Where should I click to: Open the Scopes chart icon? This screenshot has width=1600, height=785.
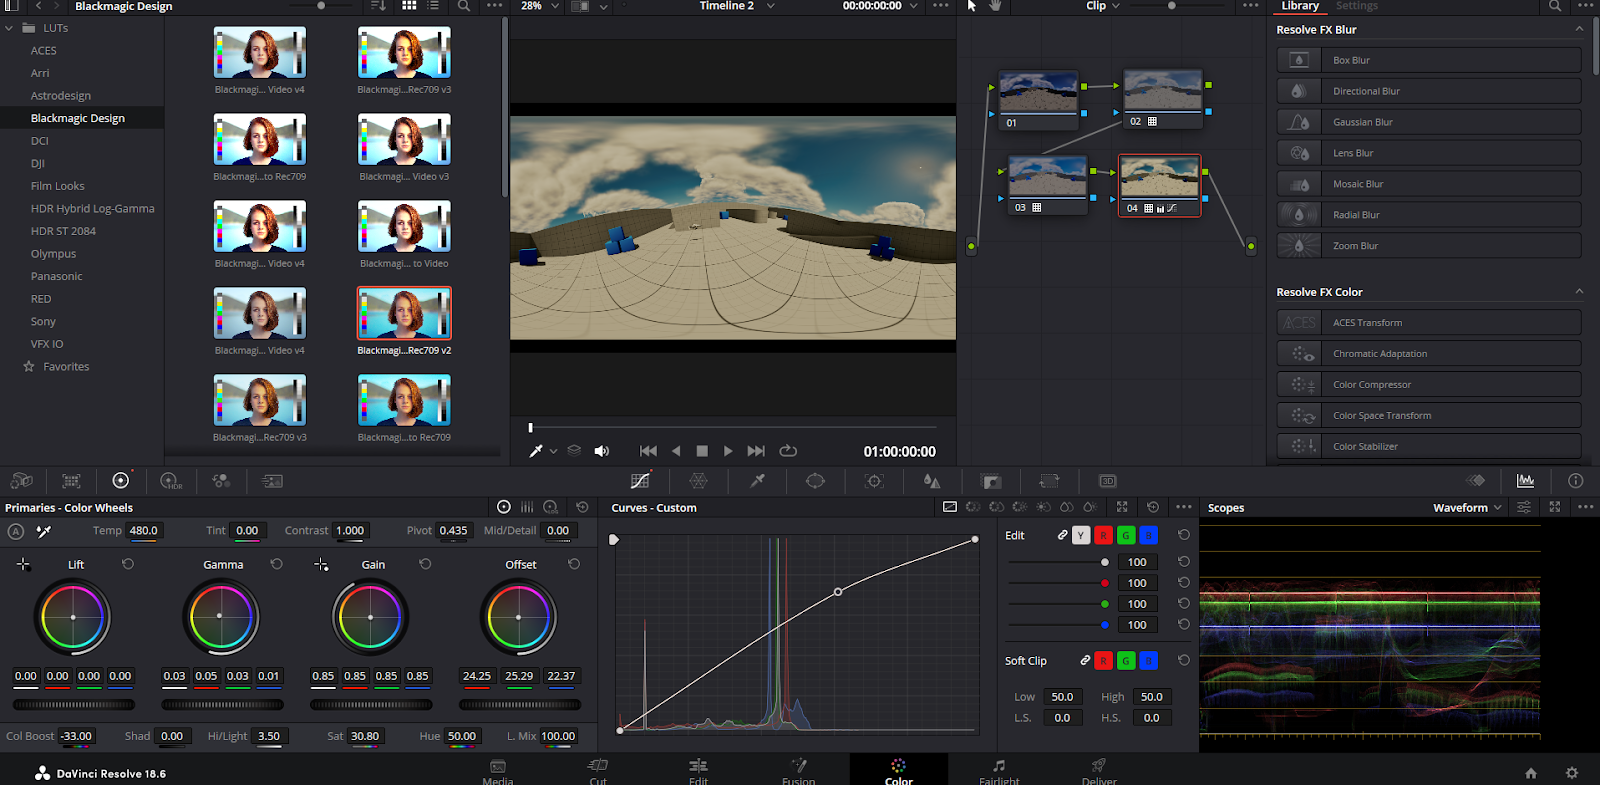pos(1525,481)
